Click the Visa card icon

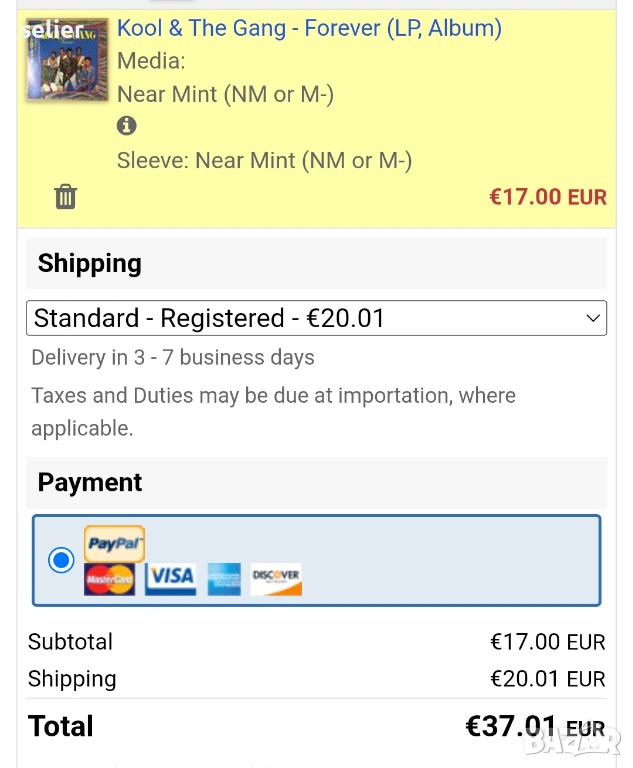pos(170,578)
